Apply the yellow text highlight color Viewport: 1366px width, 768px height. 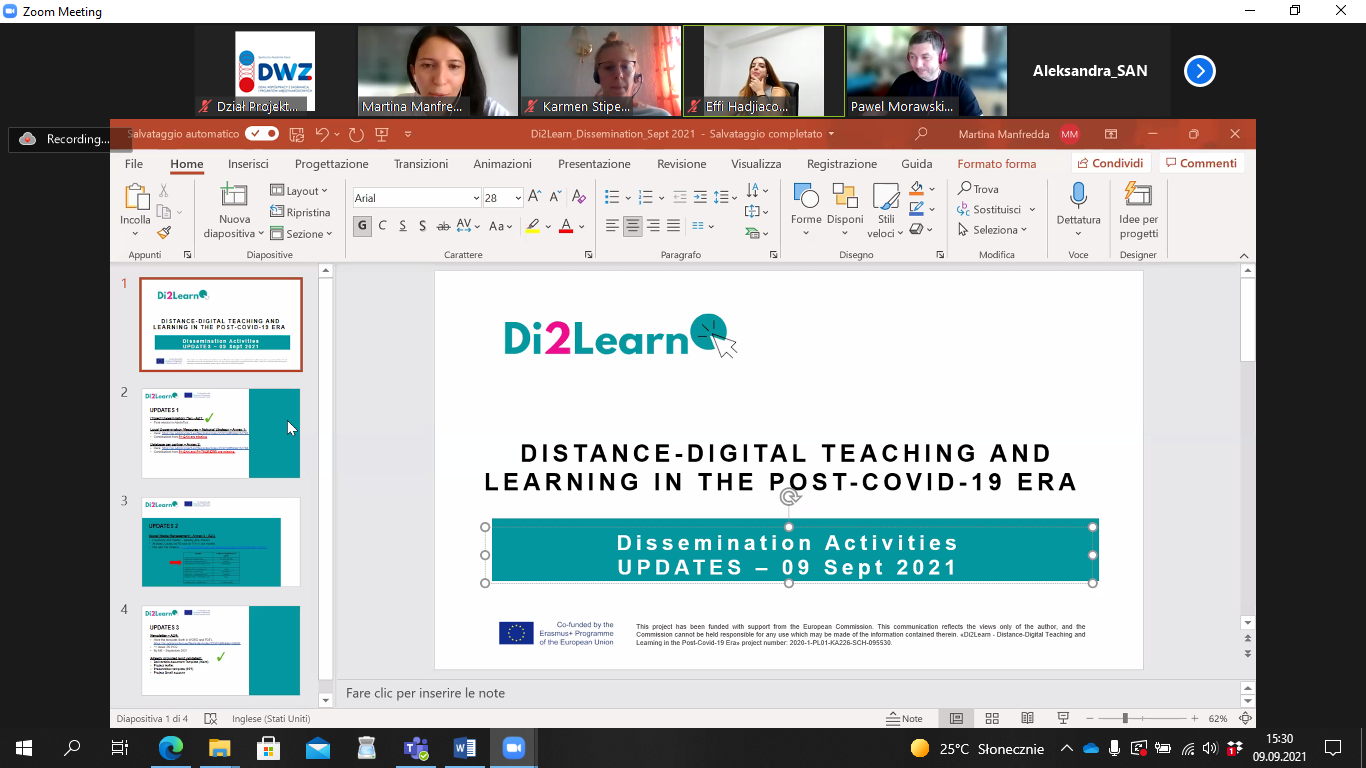[534, 226]
